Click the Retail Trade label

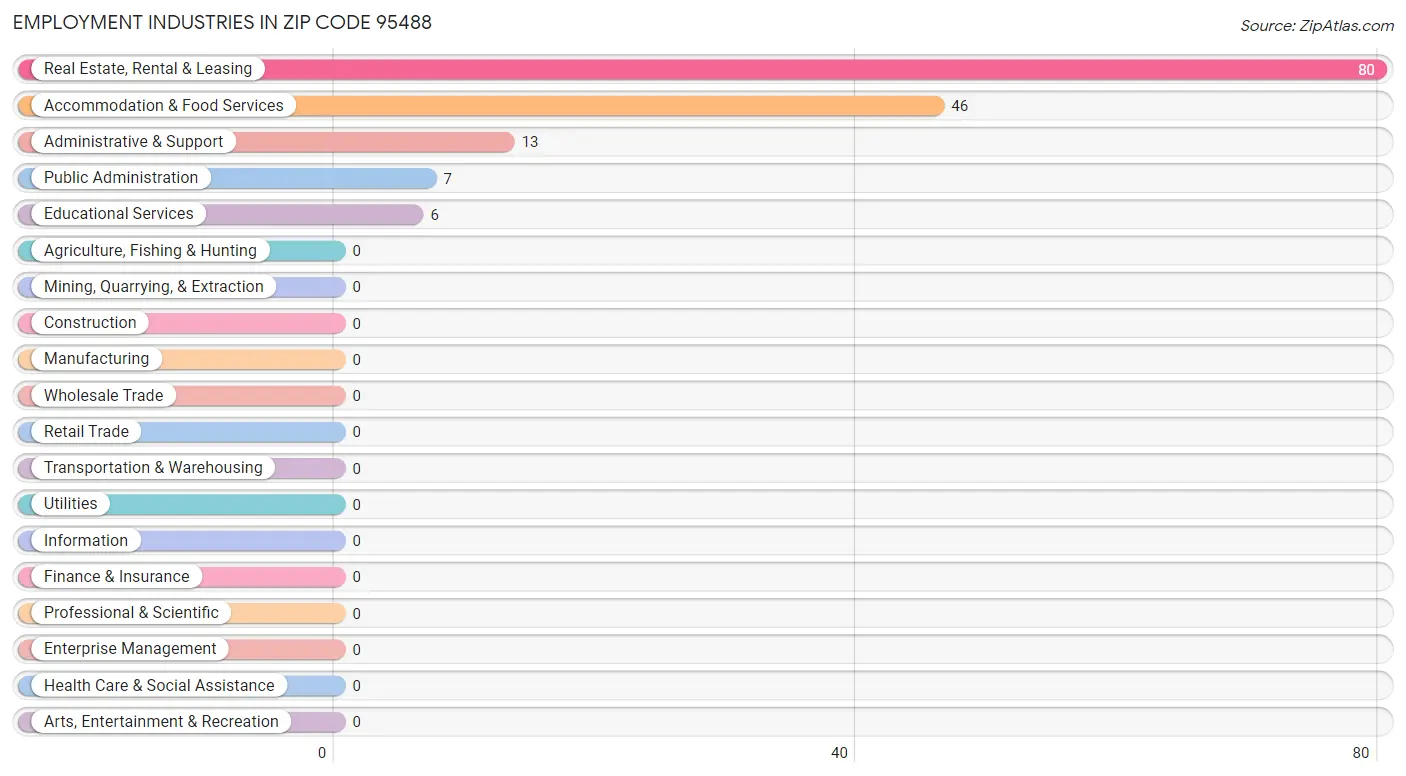click(86, 431)
